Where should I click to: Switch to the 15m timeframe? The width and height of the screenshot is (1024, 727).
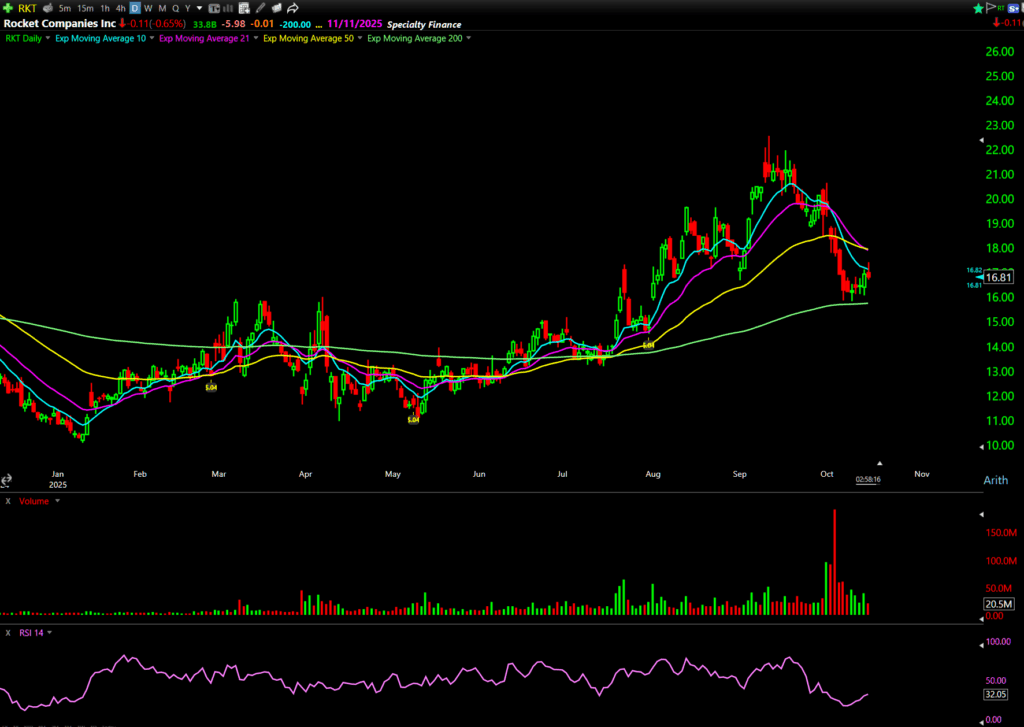tap(85, 8)
